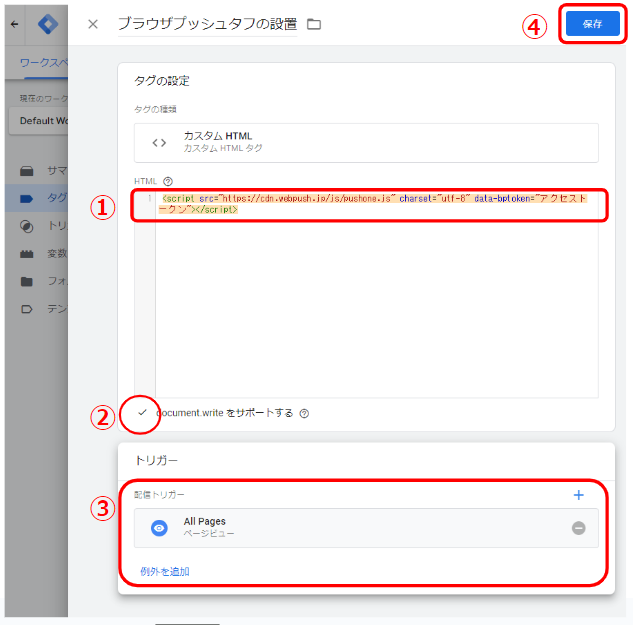Select the カスタム HTML tag type box
This screenshot has width=633, height=625.
366,143
